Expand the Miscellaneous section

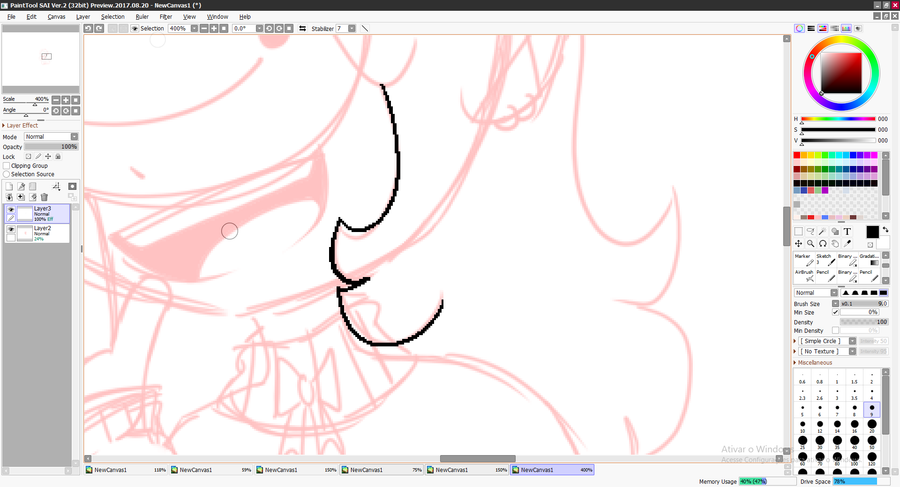click(813, 362)
